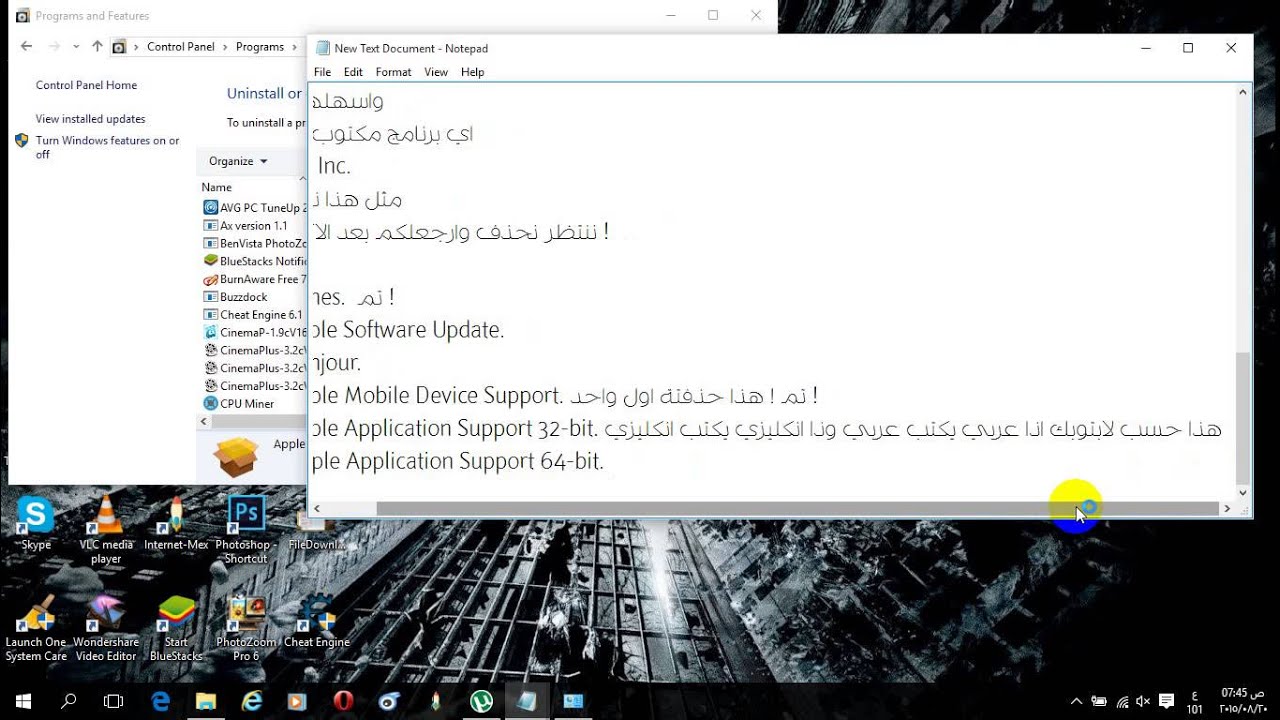Open Photoshop shortcut on the desktop
This screenshot has height=720, width=1280.
pyautogui.click(x=246, y=530)
